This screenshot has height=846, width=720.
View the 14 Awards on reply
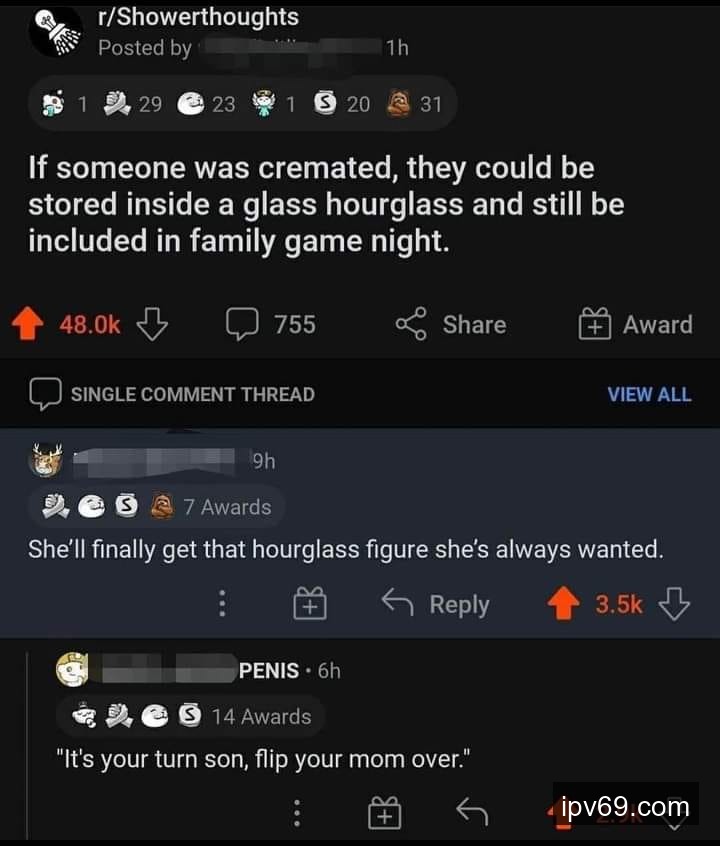pyautogui.click(x=190, y=716)
